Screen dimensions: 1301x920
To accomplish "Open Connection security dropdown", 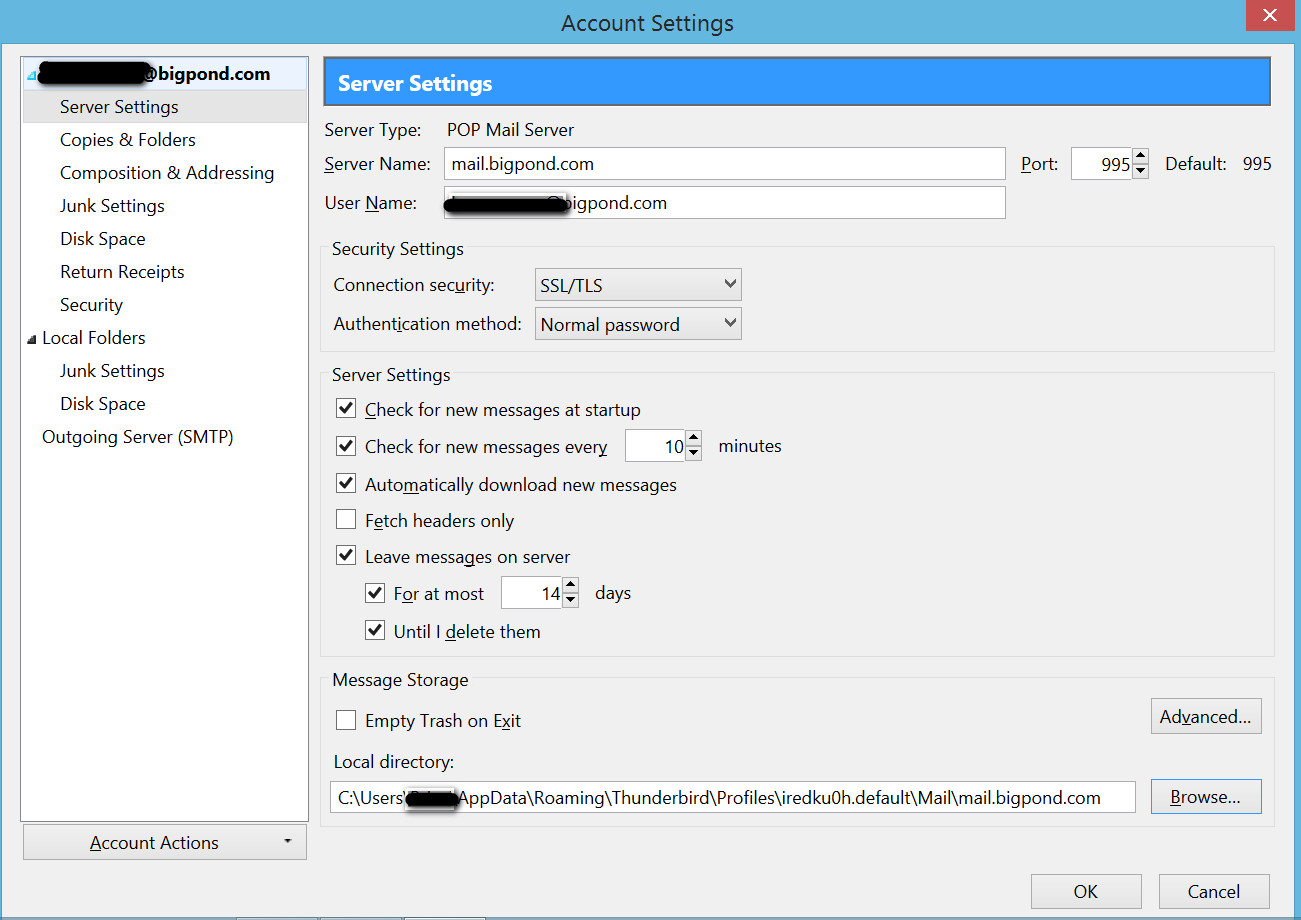I will [638, 285].
